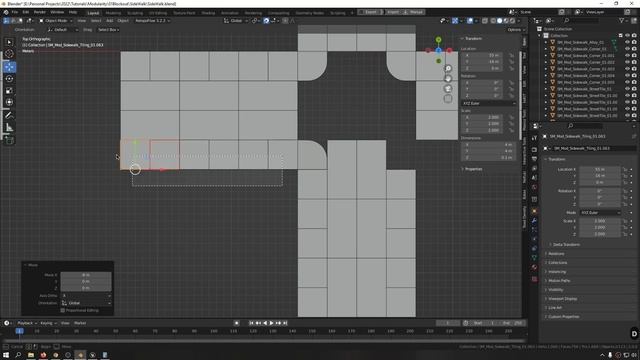Activate the Move tool

tap(9, 67)
